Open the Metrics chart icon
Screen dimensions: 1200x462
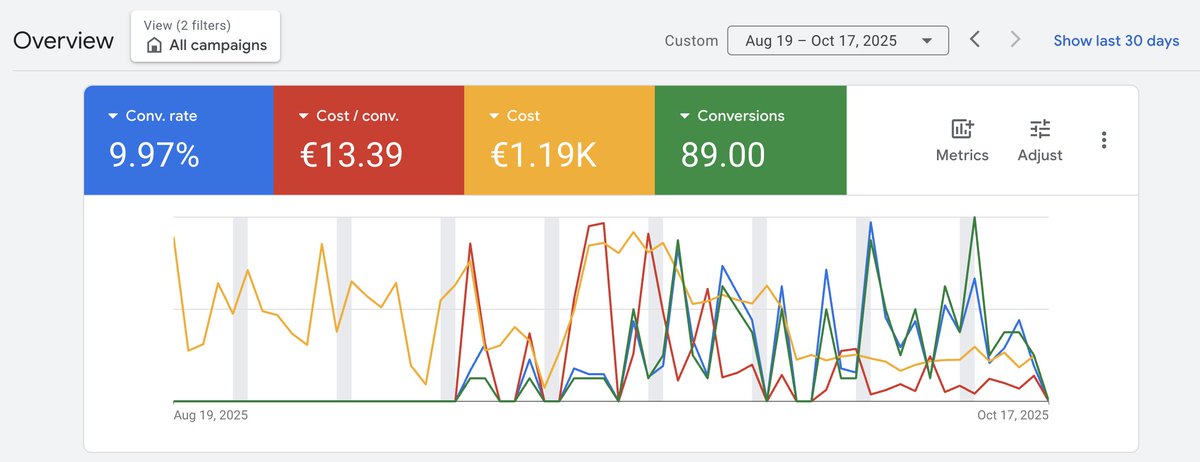point(962,129)
